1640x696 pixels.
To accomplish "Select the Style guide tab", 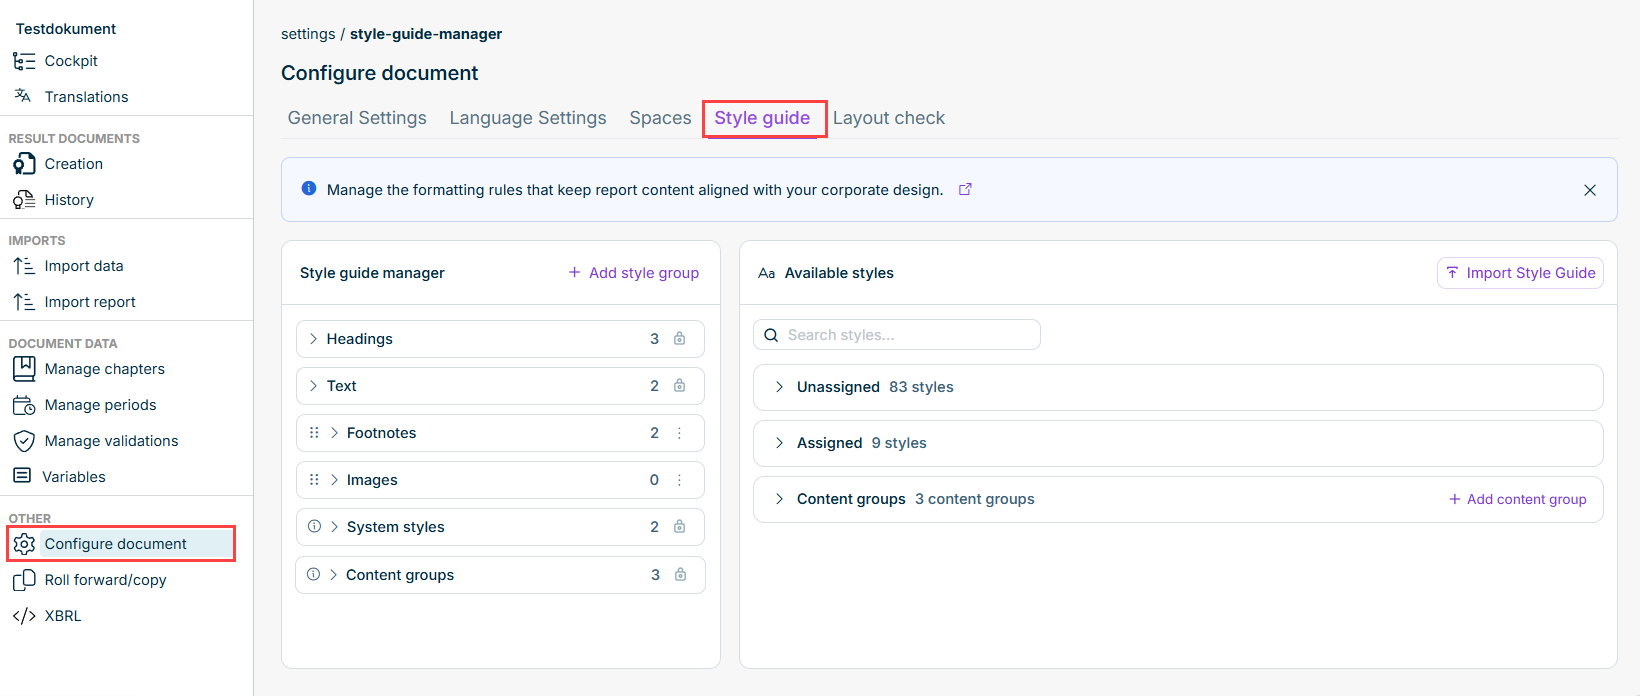I will coord(762,118).
